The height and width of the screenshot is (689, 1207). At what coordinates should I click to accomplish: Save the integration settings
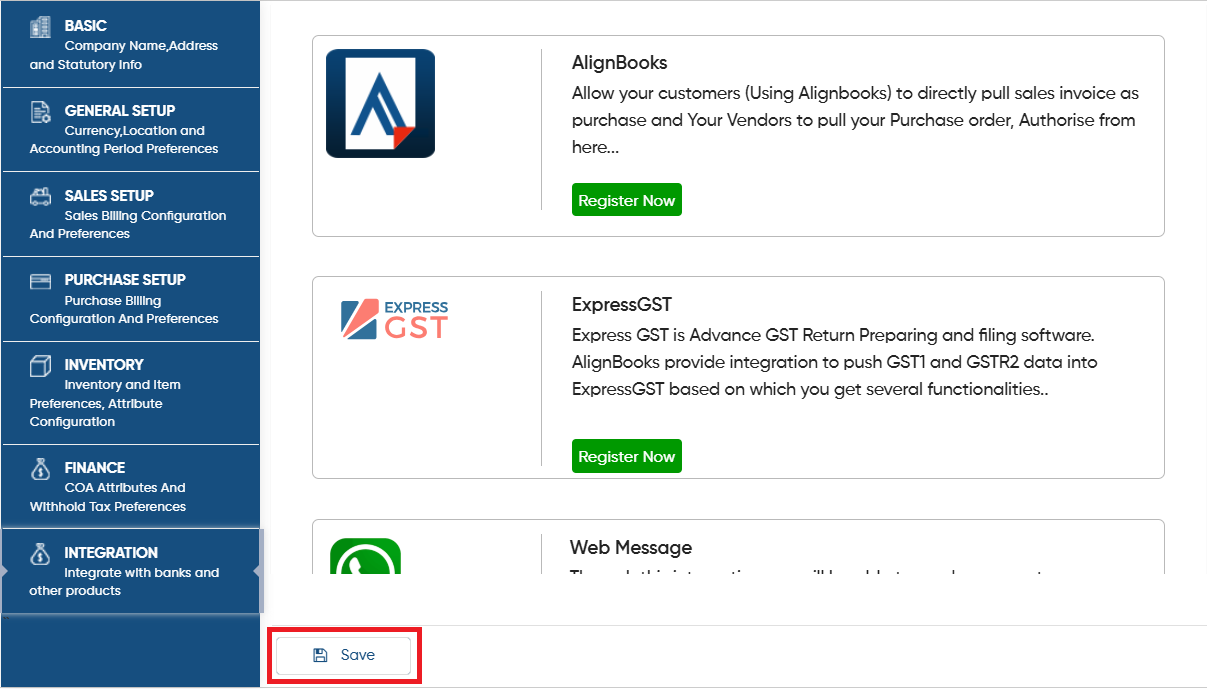(344, 655)
